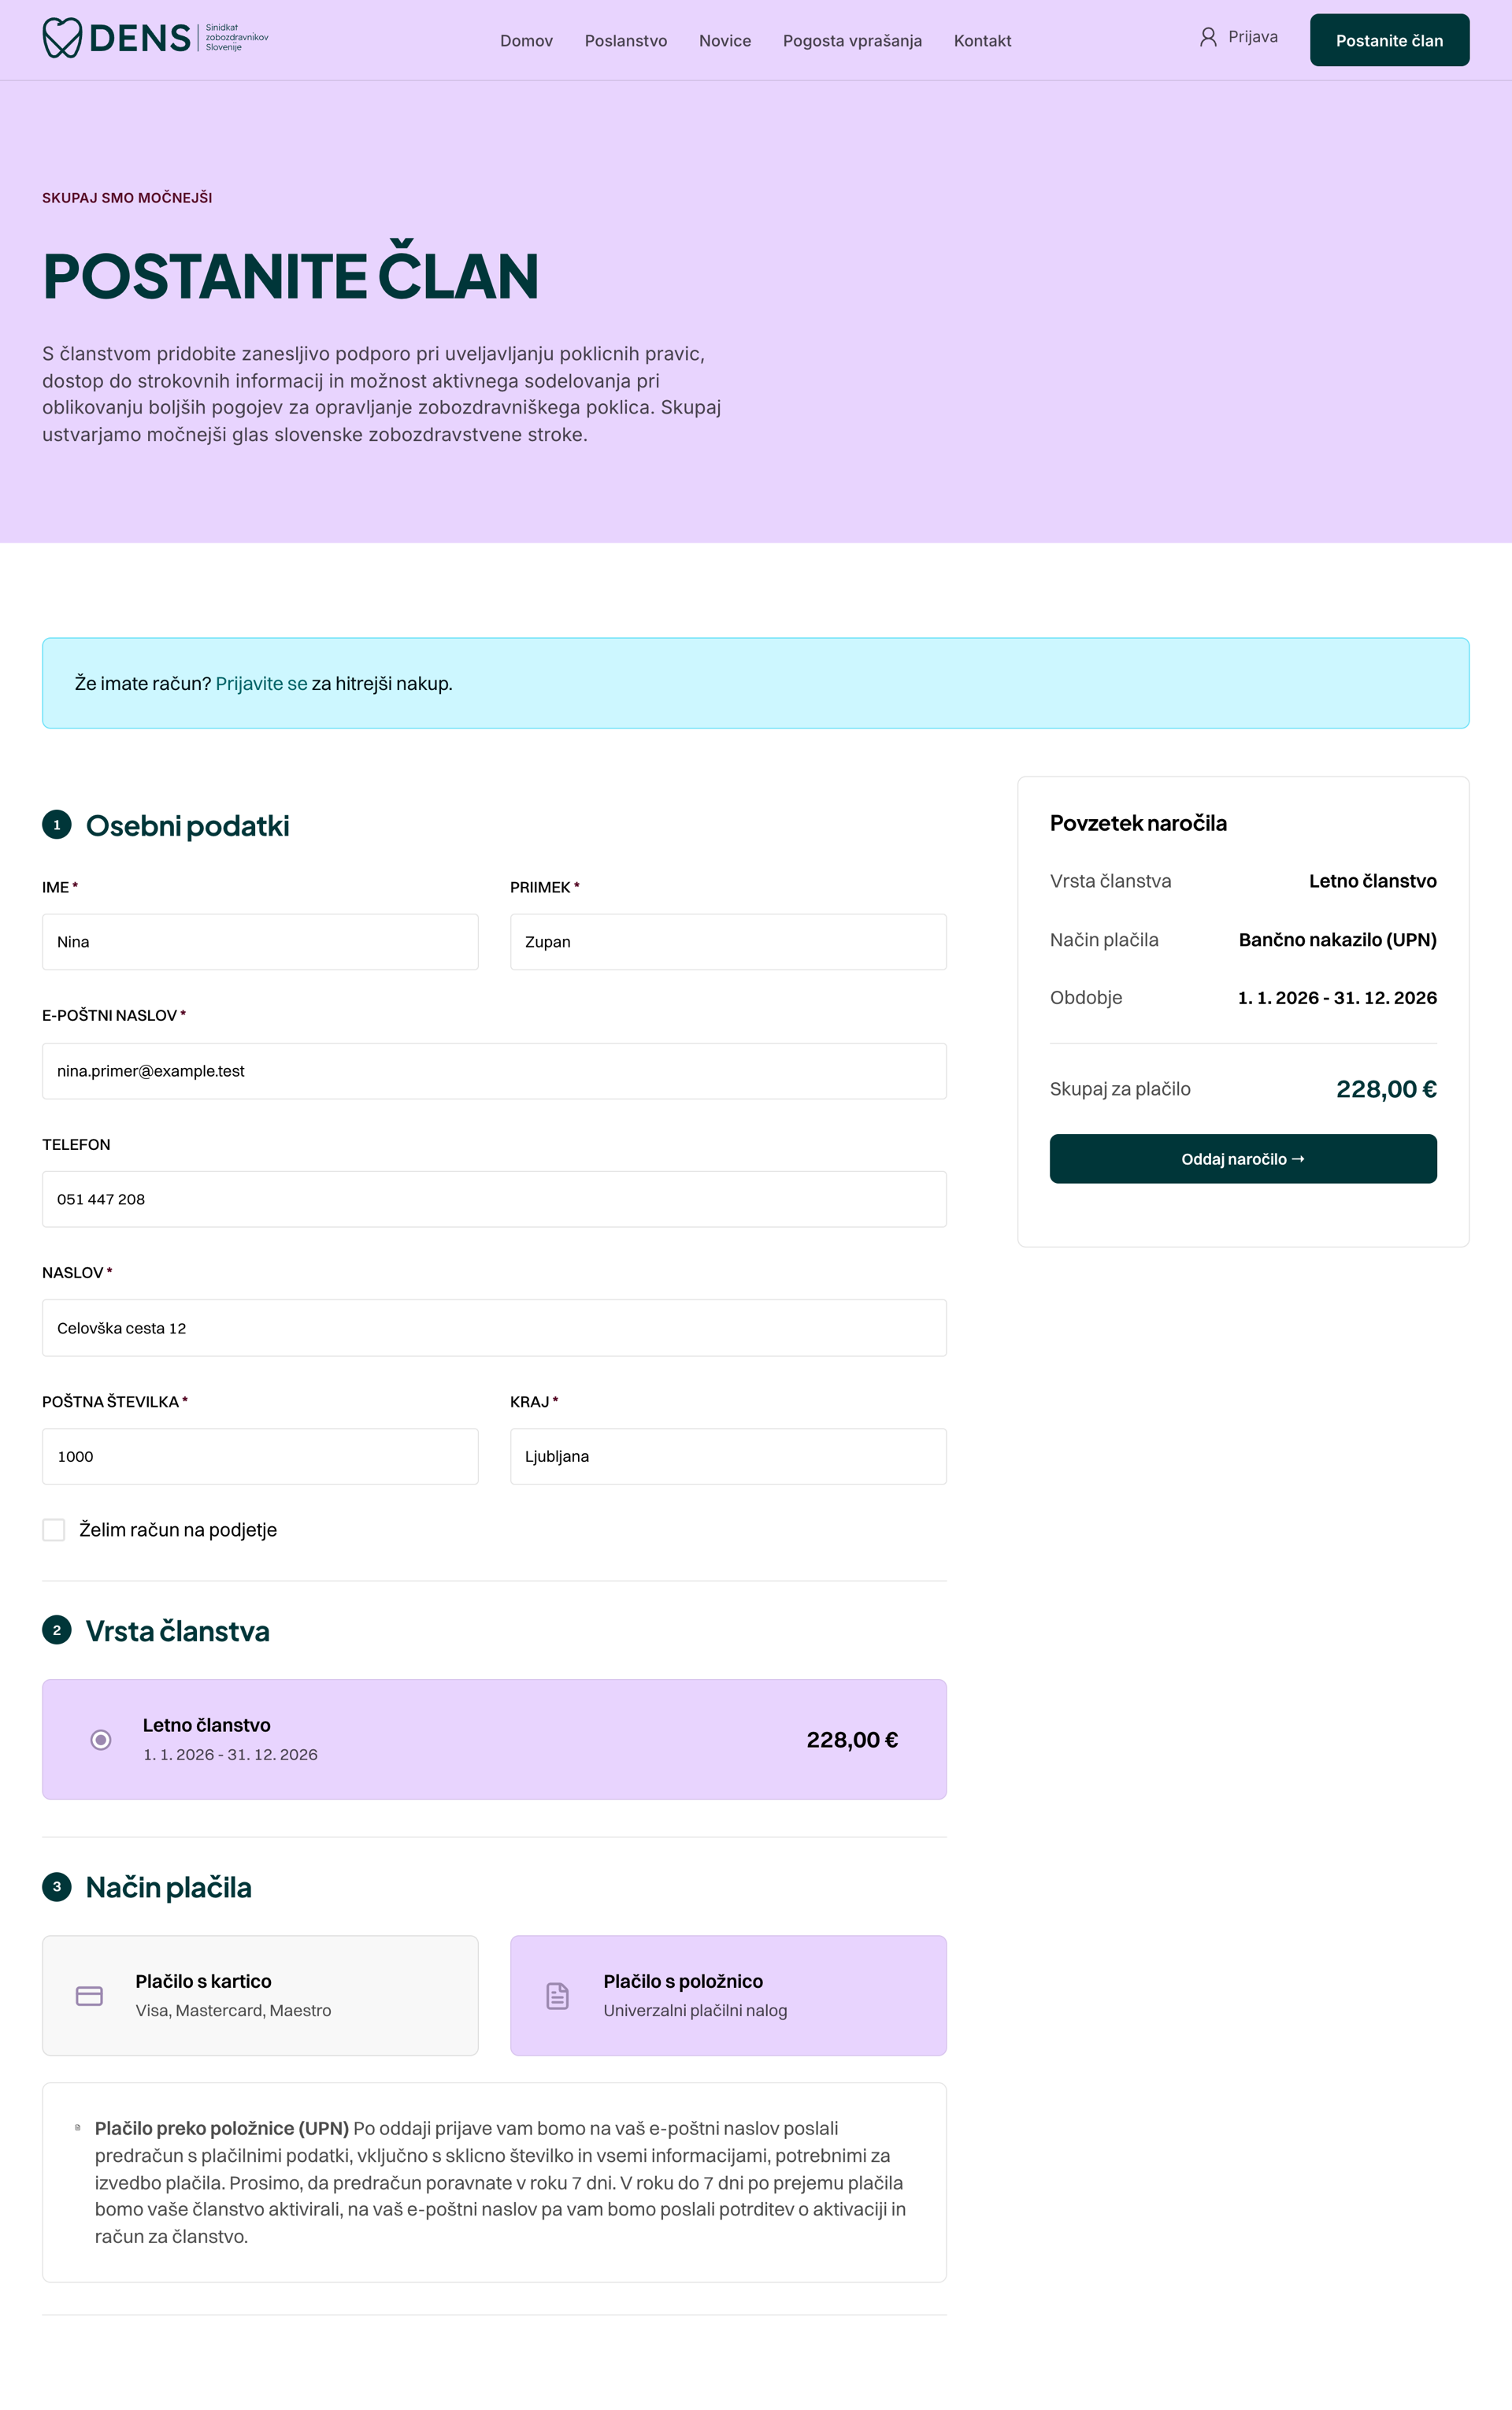Click the Kraj field containing Ljubljana

tap(728, 1456)
